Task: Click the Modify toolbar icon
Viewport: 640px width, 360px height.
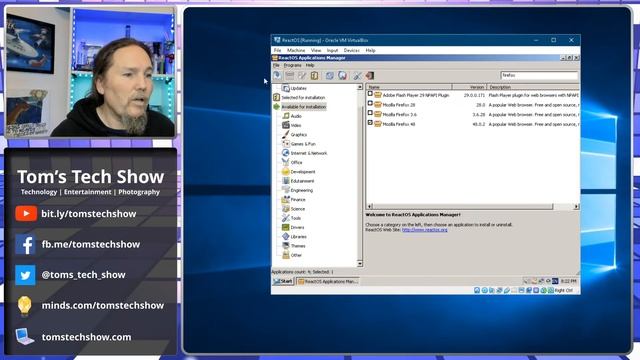Action: click(302, 76)
